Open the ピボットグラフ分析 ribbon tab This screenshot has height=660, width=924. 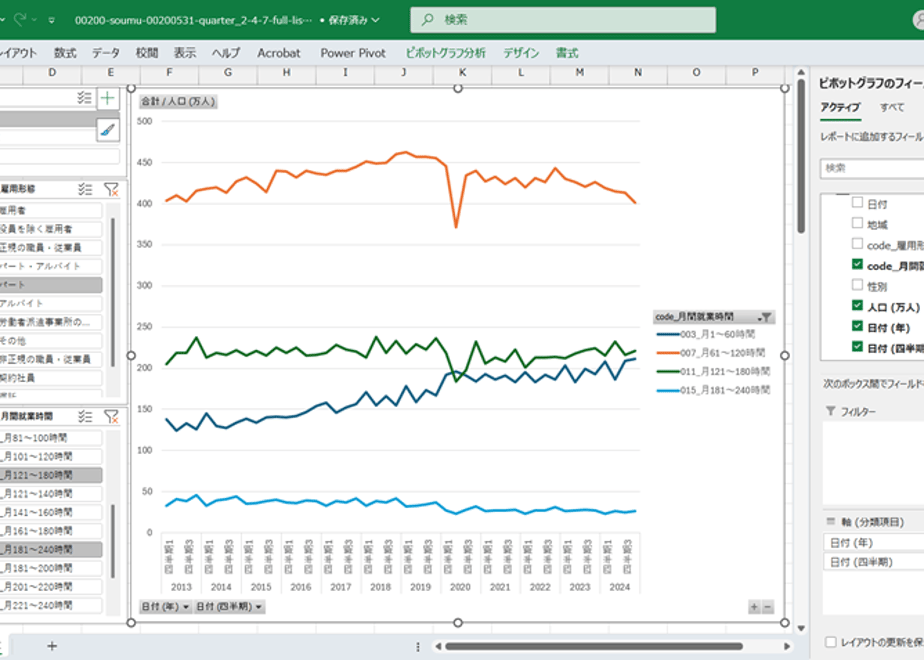[446, 53]
